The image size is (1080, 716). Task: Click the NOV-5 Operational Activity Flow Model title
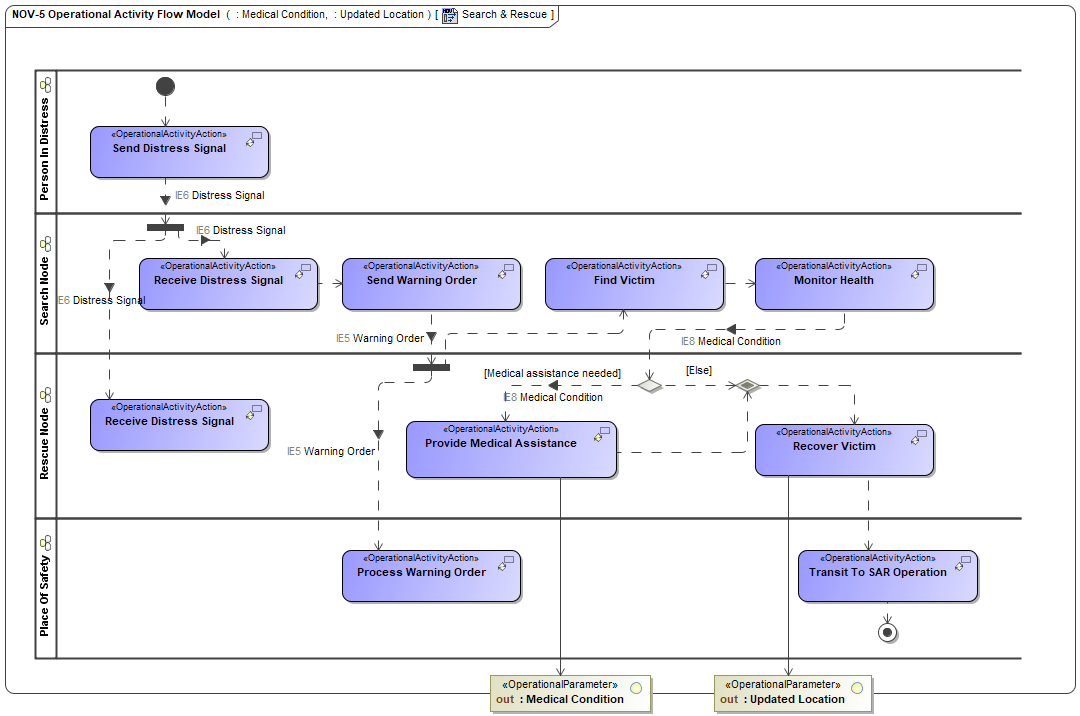click(116, 15)
